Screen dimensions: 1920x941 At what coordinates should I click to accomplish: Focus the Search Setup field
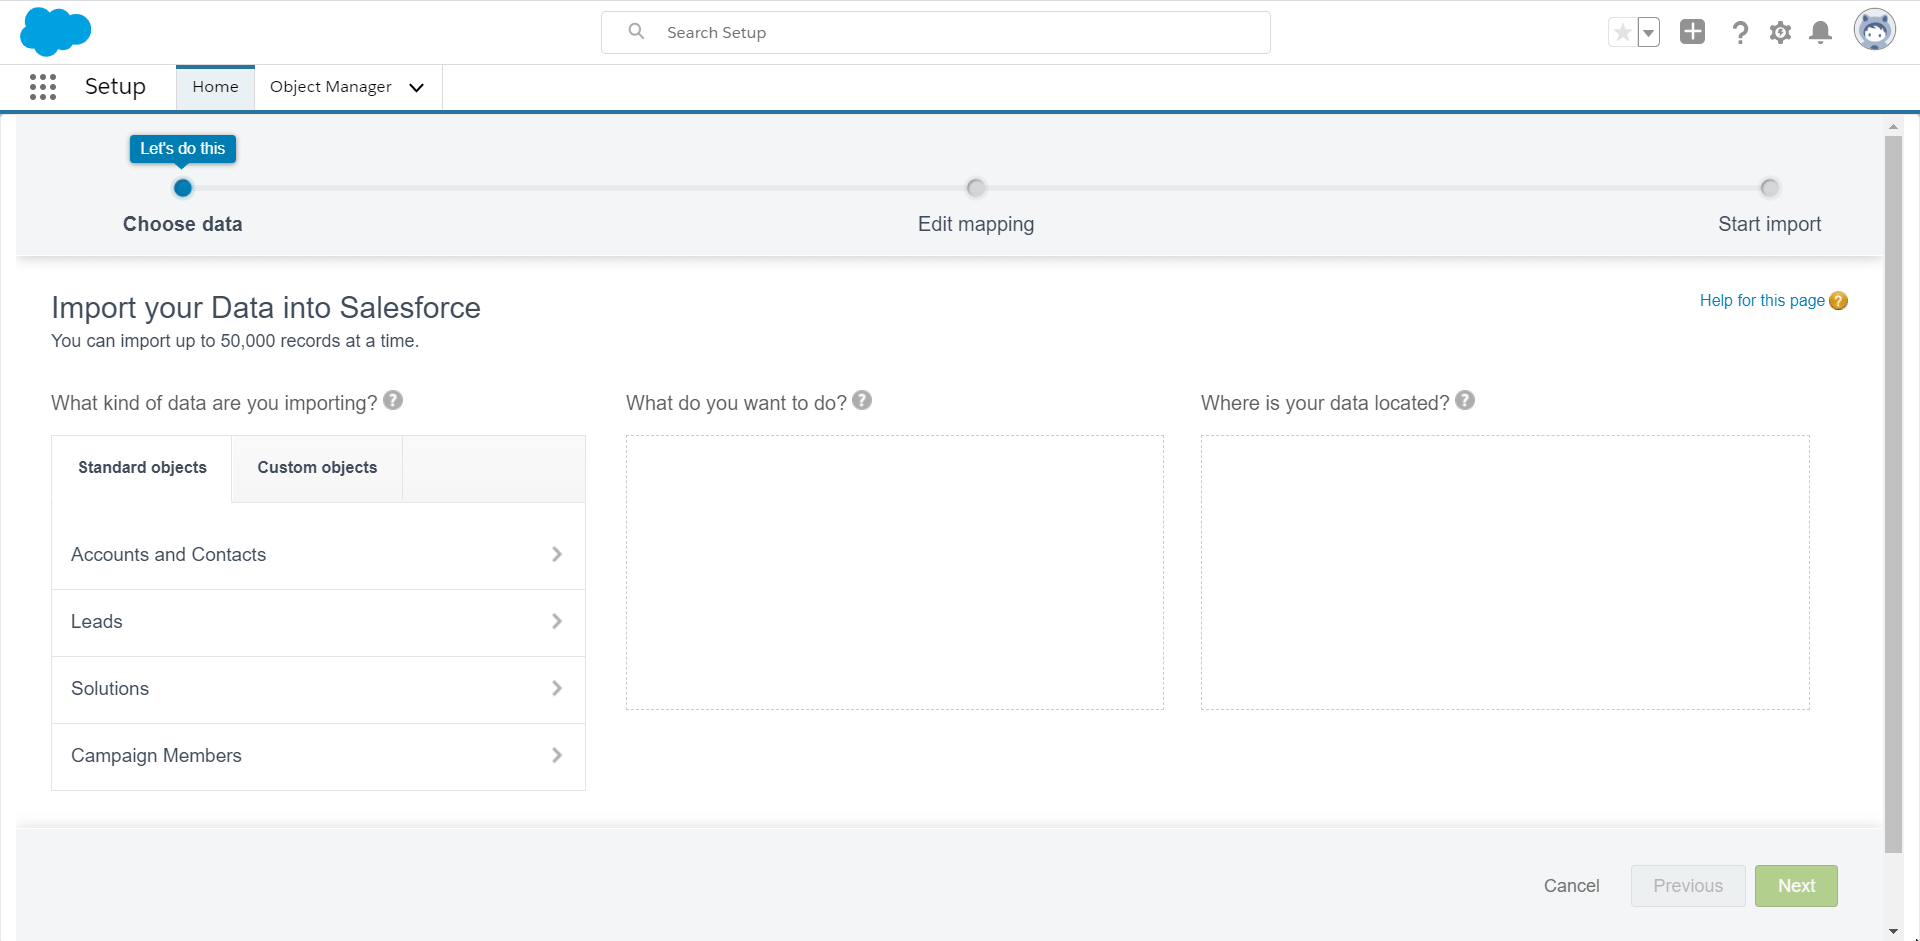click(936, 32)
